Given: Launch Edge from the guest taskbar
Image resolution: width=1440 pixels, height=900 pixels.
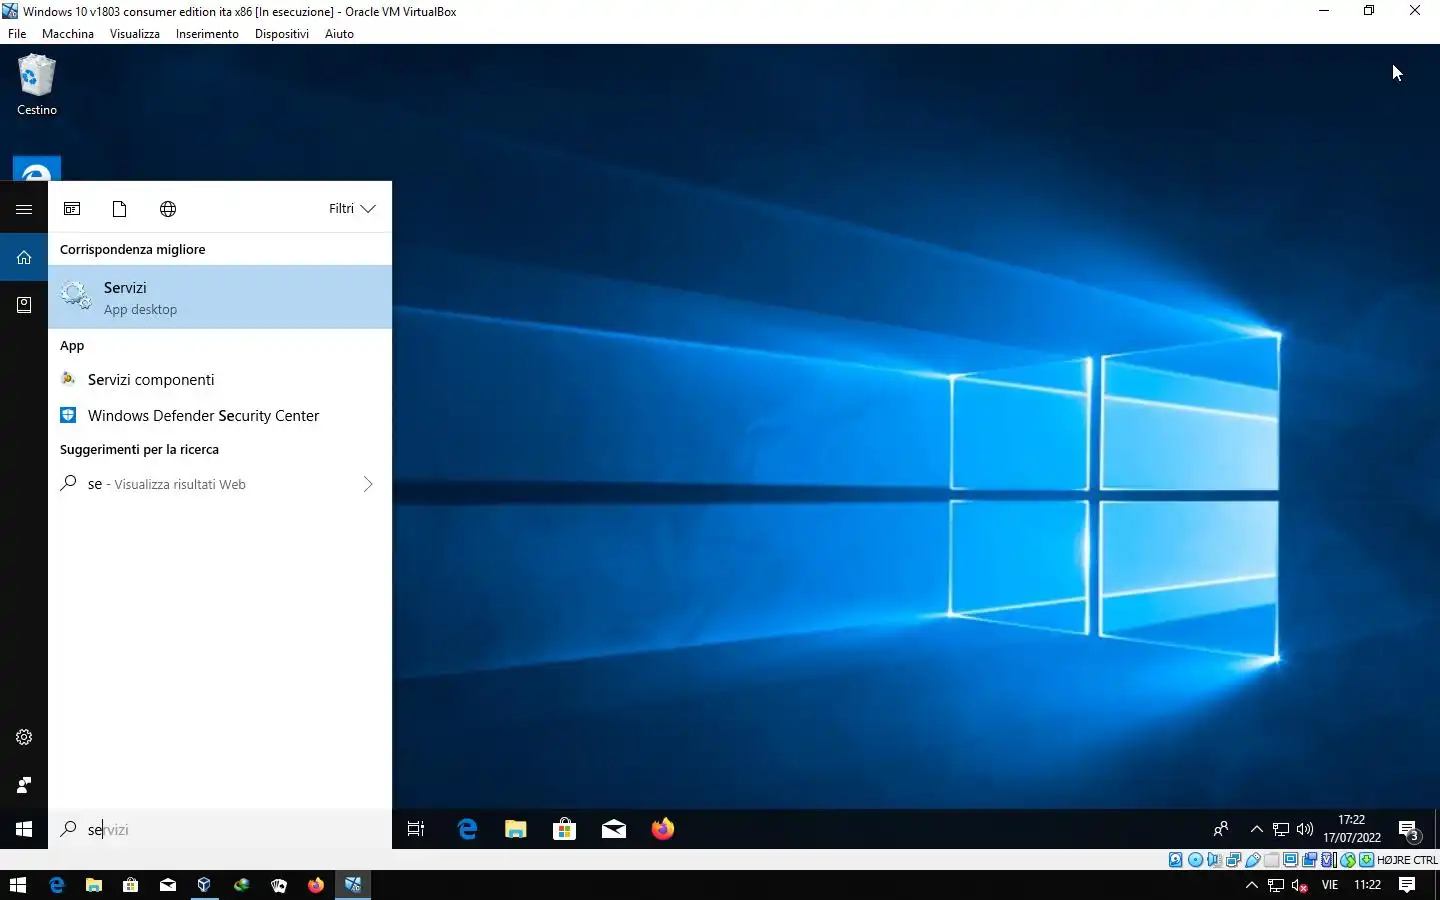Looking at the screenshot, I should pos(467,829).
